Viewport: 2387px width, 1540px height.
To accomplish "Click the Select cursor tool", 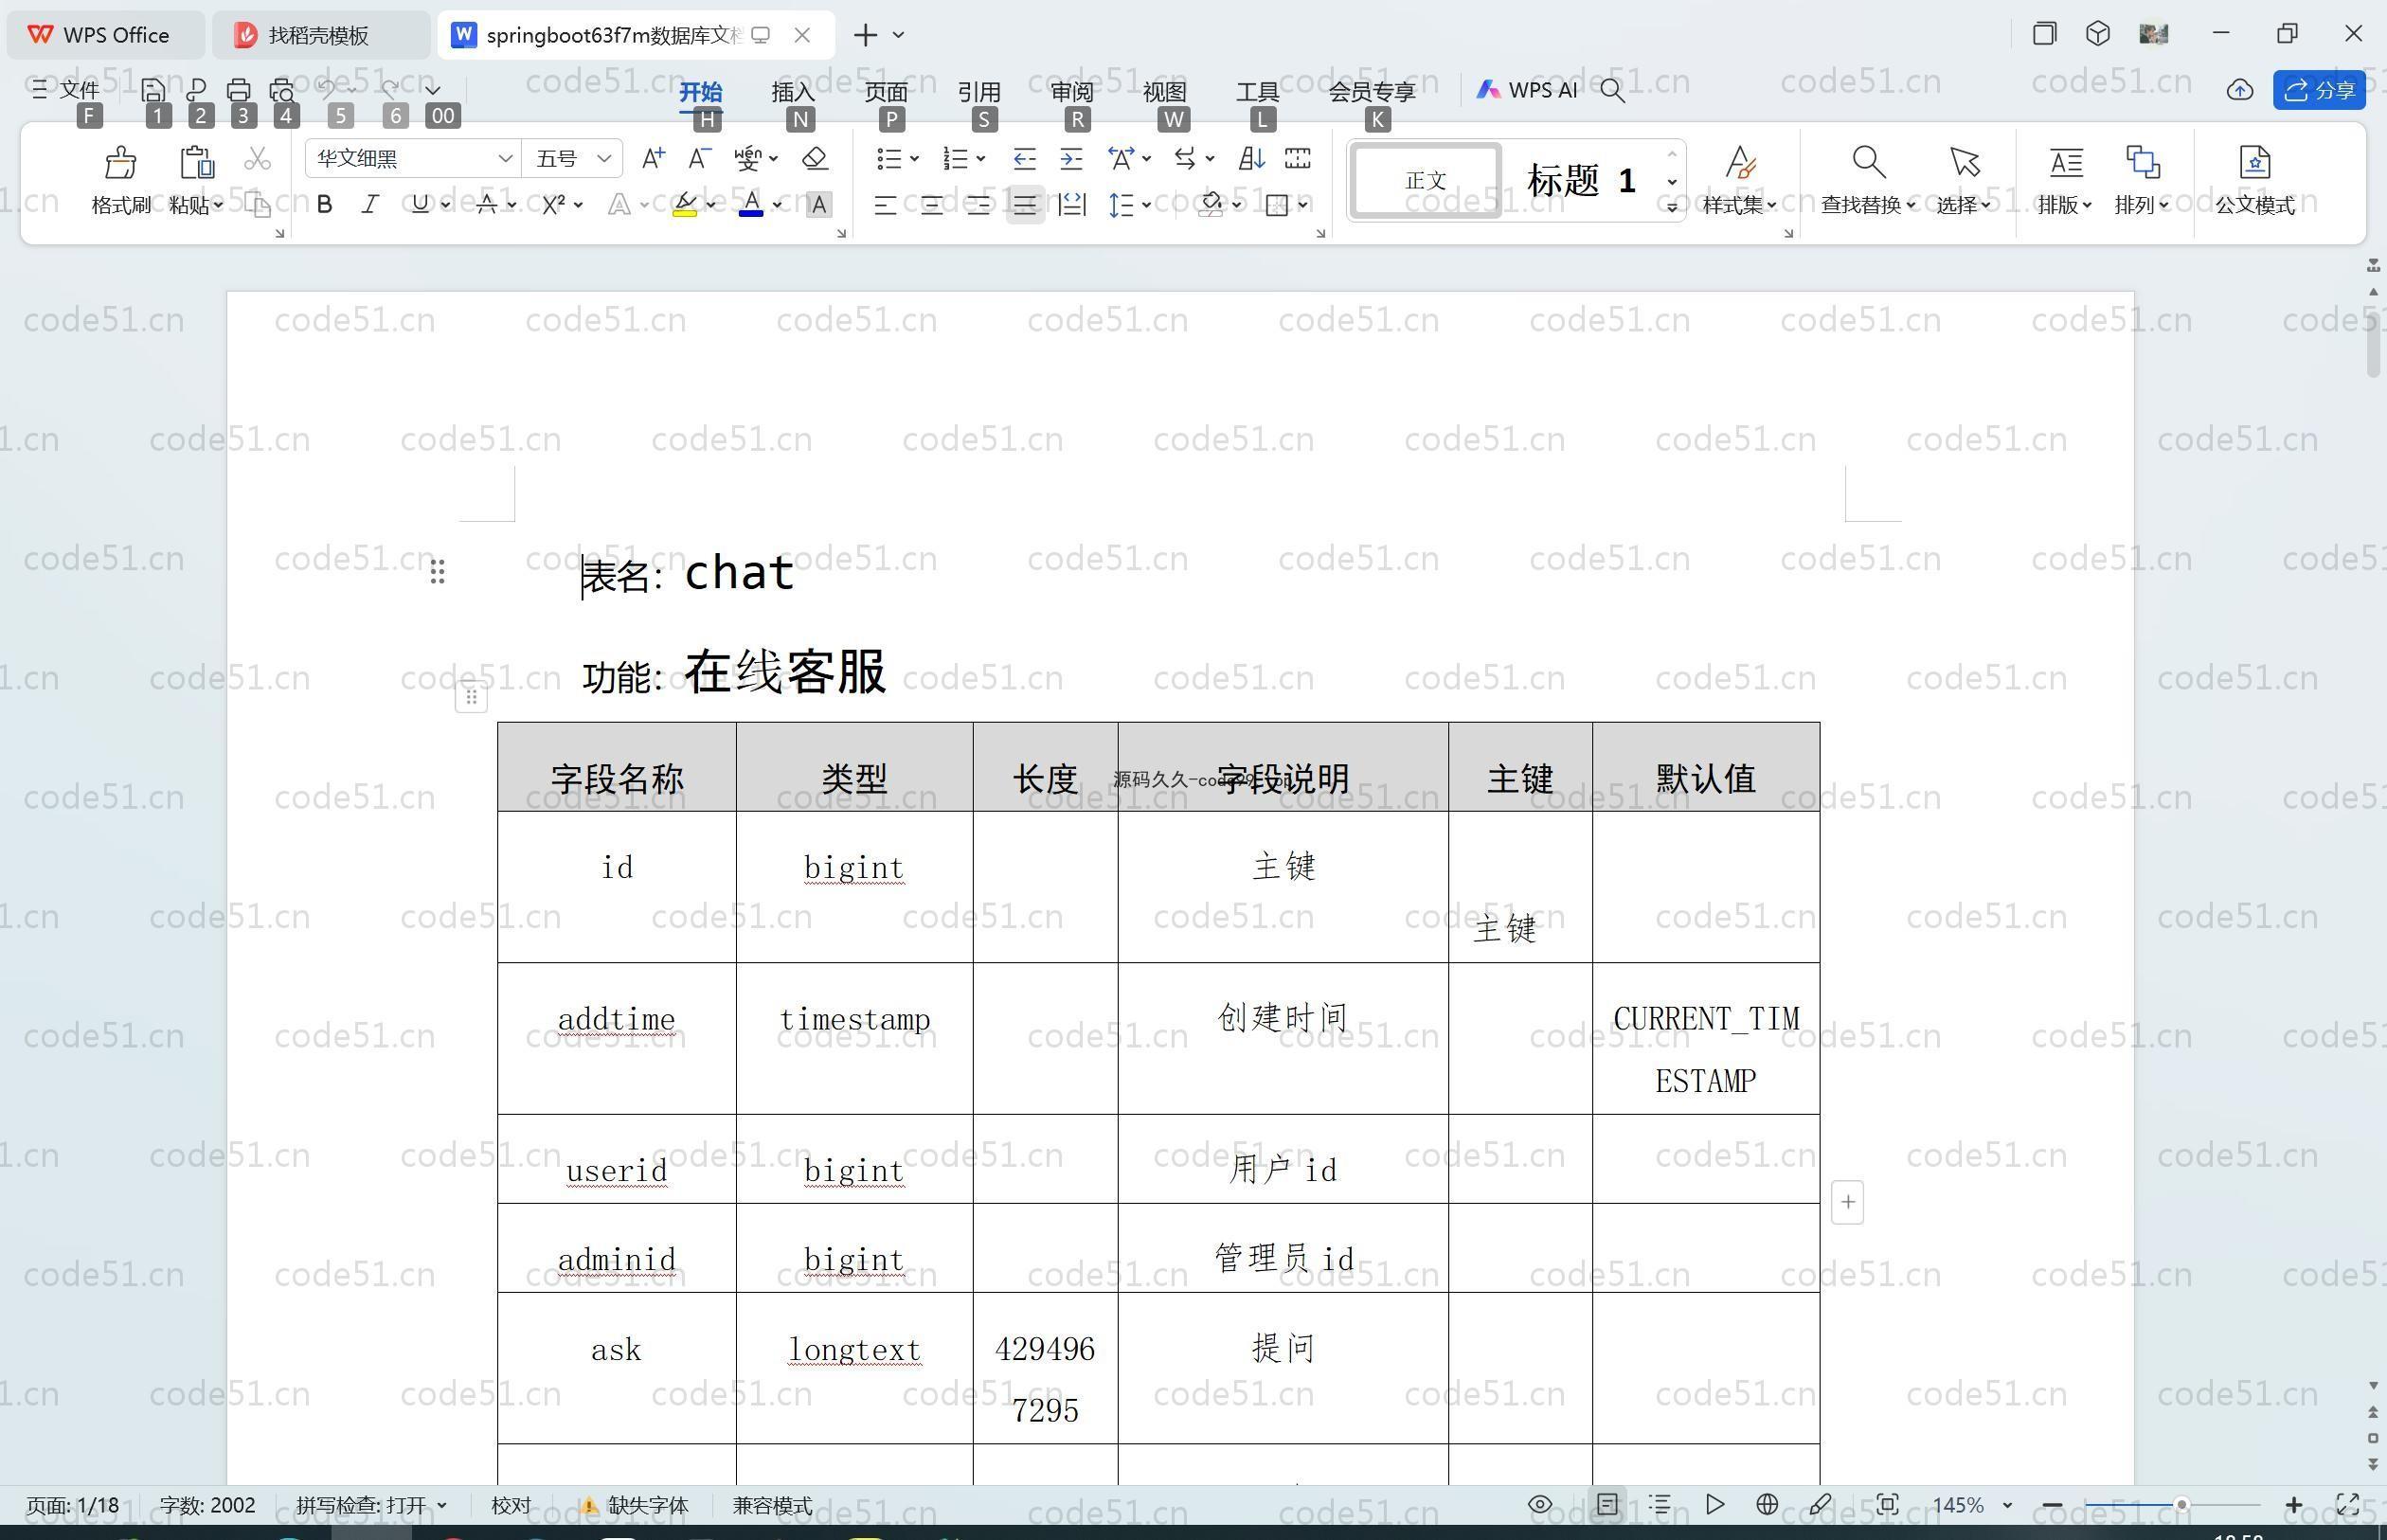I will [1964, 162].
